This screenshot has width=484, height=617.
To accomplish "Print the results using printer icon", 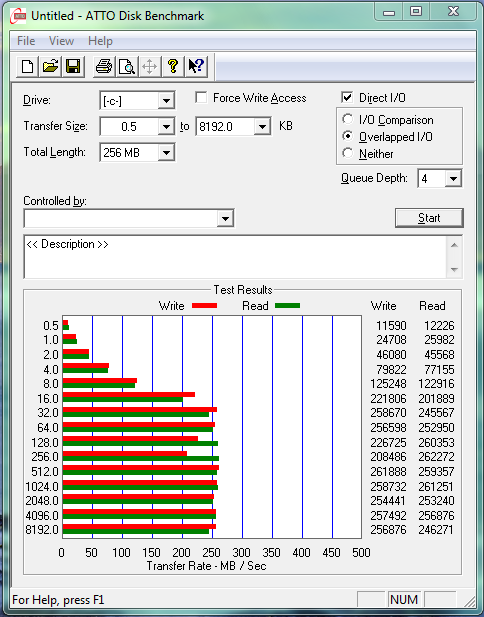I will [x=104, y=66].
